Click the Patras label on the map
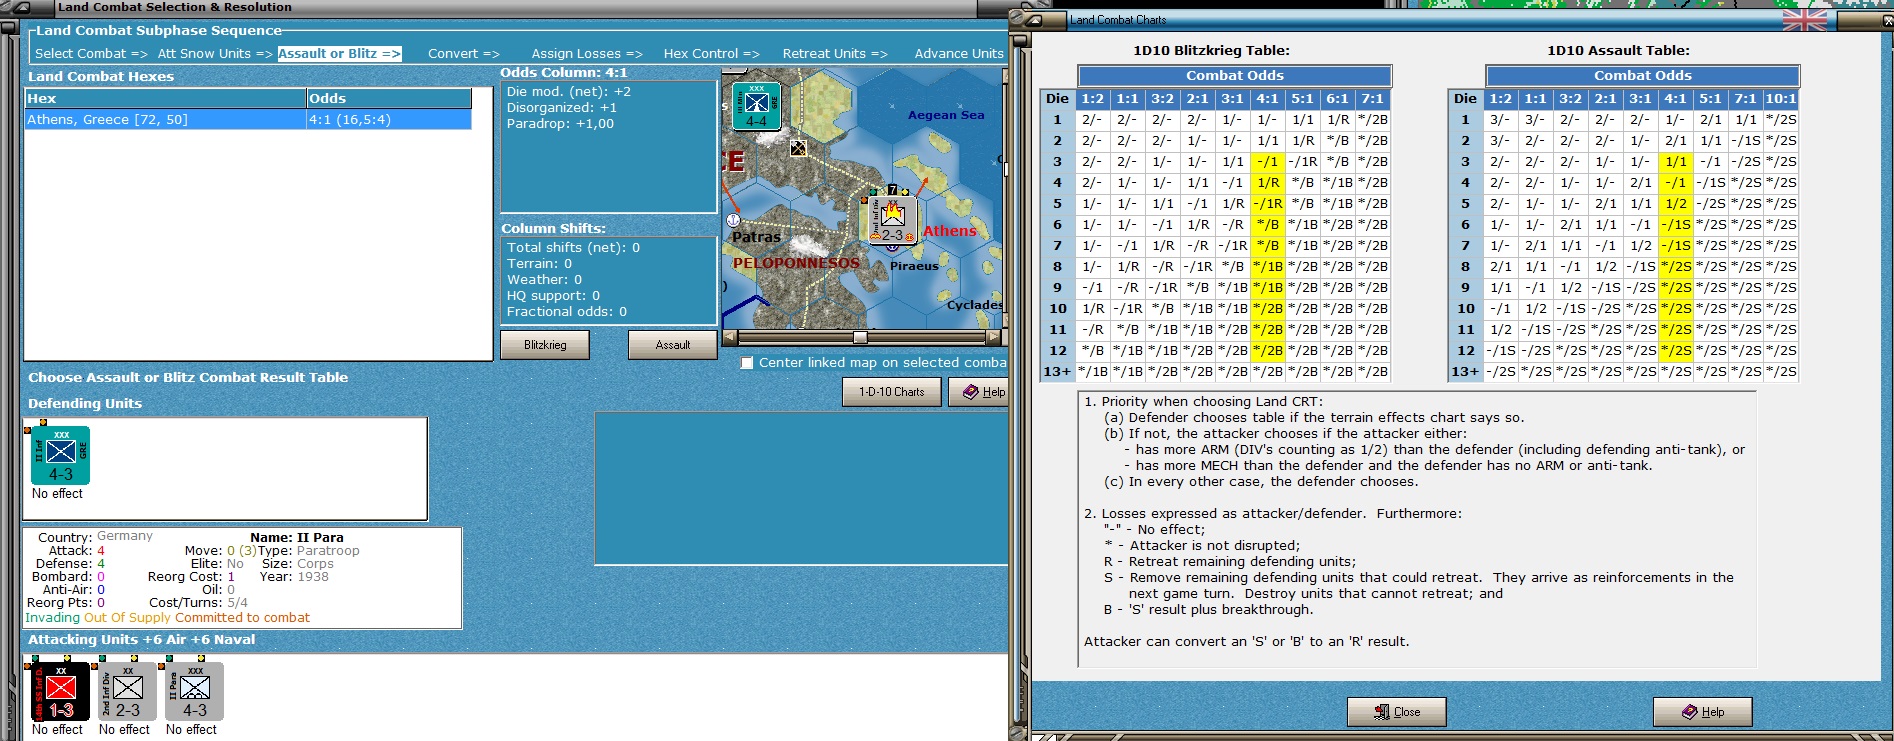This screenshot has height=741, width=1894. click(756, 237)
